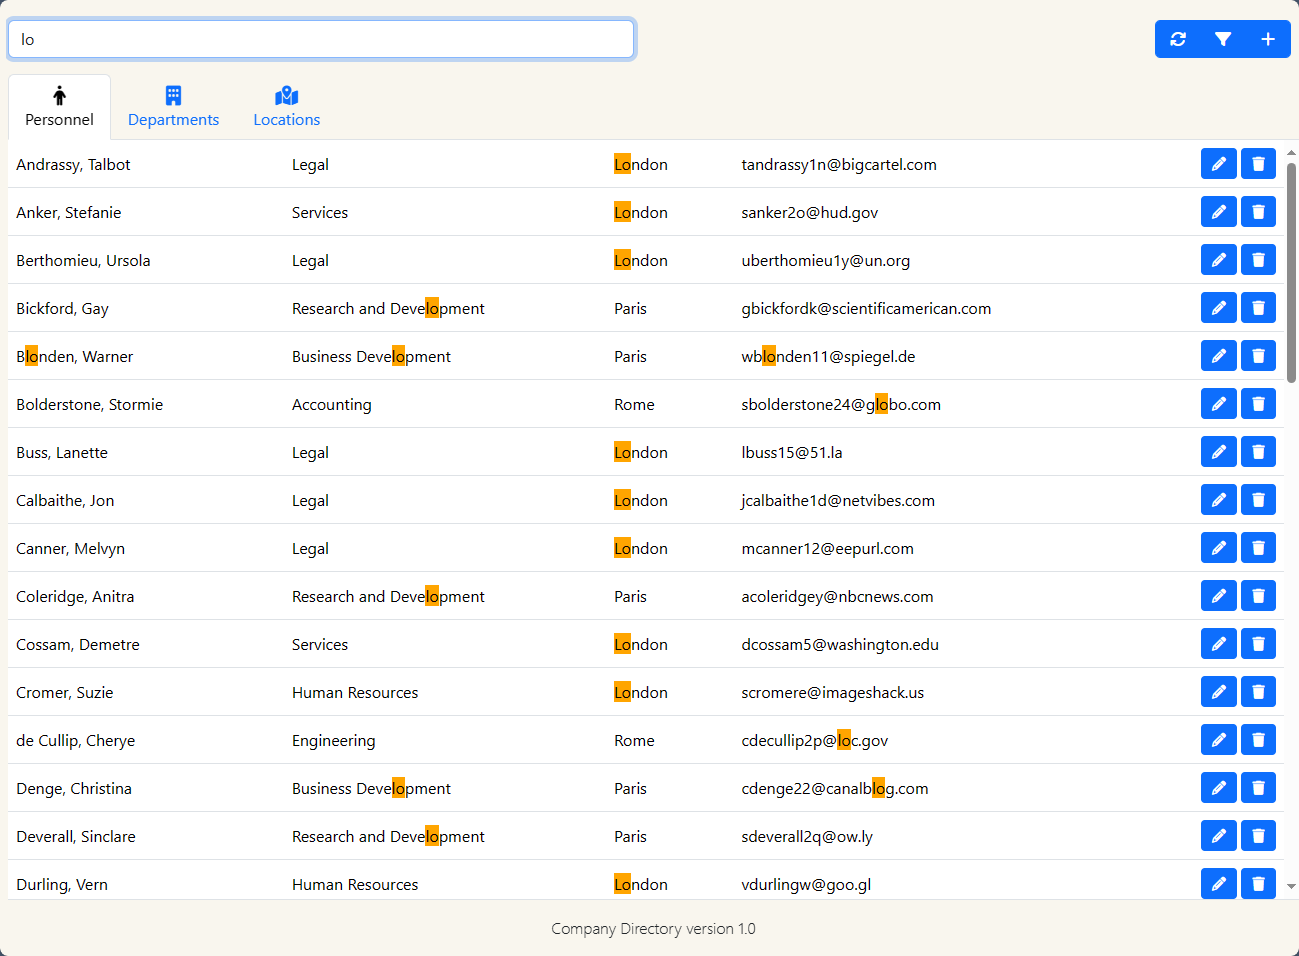Select the Personnel tab

click(59, 107)
